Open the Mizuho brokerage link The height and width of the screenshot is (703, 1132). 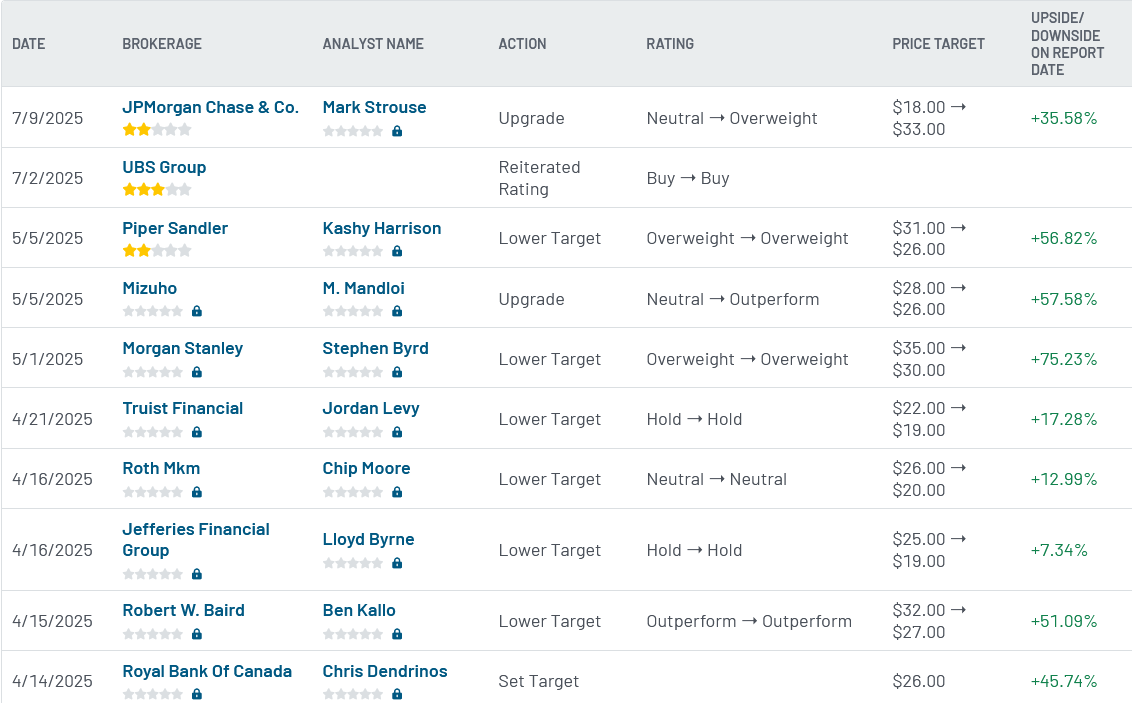pyautogui.click(x=149, y=288)
